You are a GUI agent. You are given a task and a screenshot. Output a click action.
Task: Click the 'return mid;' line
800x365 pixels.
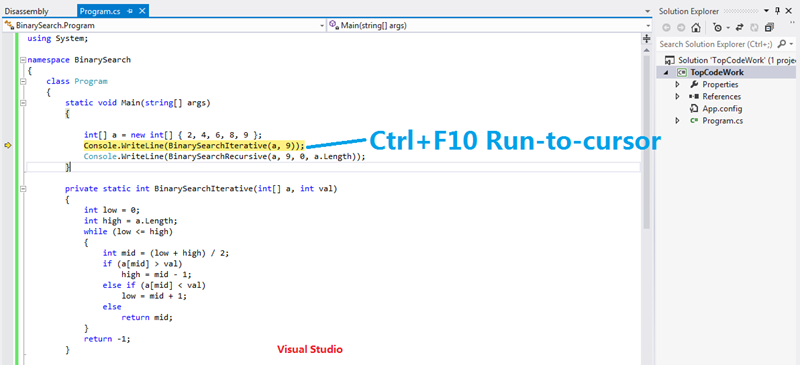[147, 317]
